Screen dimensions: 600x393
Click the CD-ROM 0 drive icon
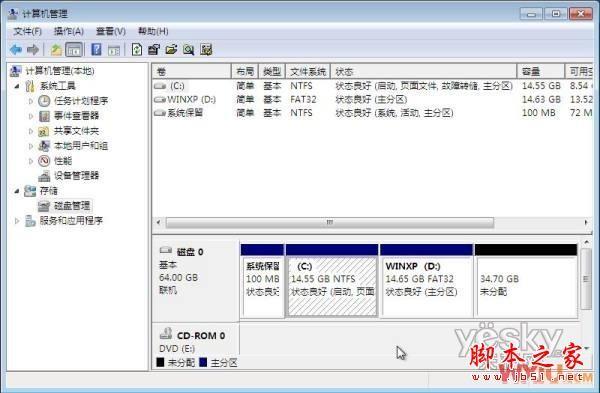[166, 334]
